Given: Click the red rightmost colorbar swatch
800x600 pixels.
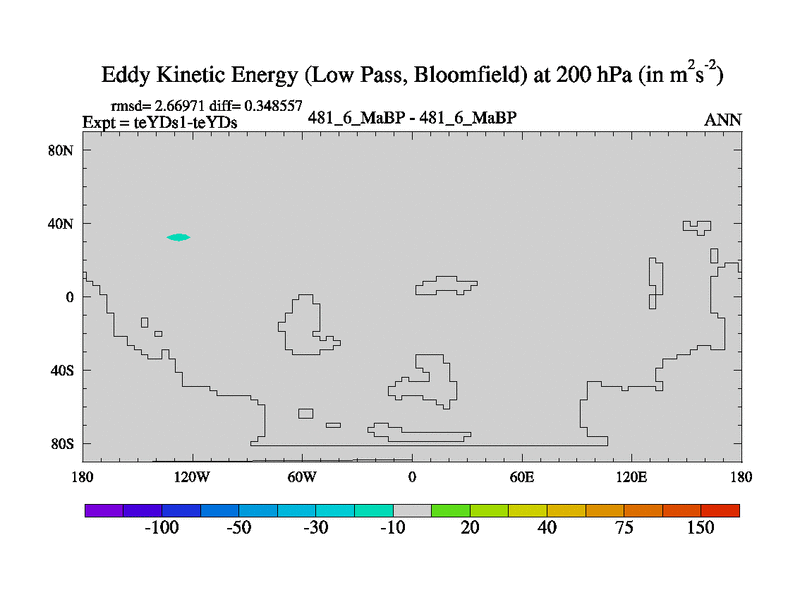Looking at the screenshot, I should click(720, 510).
